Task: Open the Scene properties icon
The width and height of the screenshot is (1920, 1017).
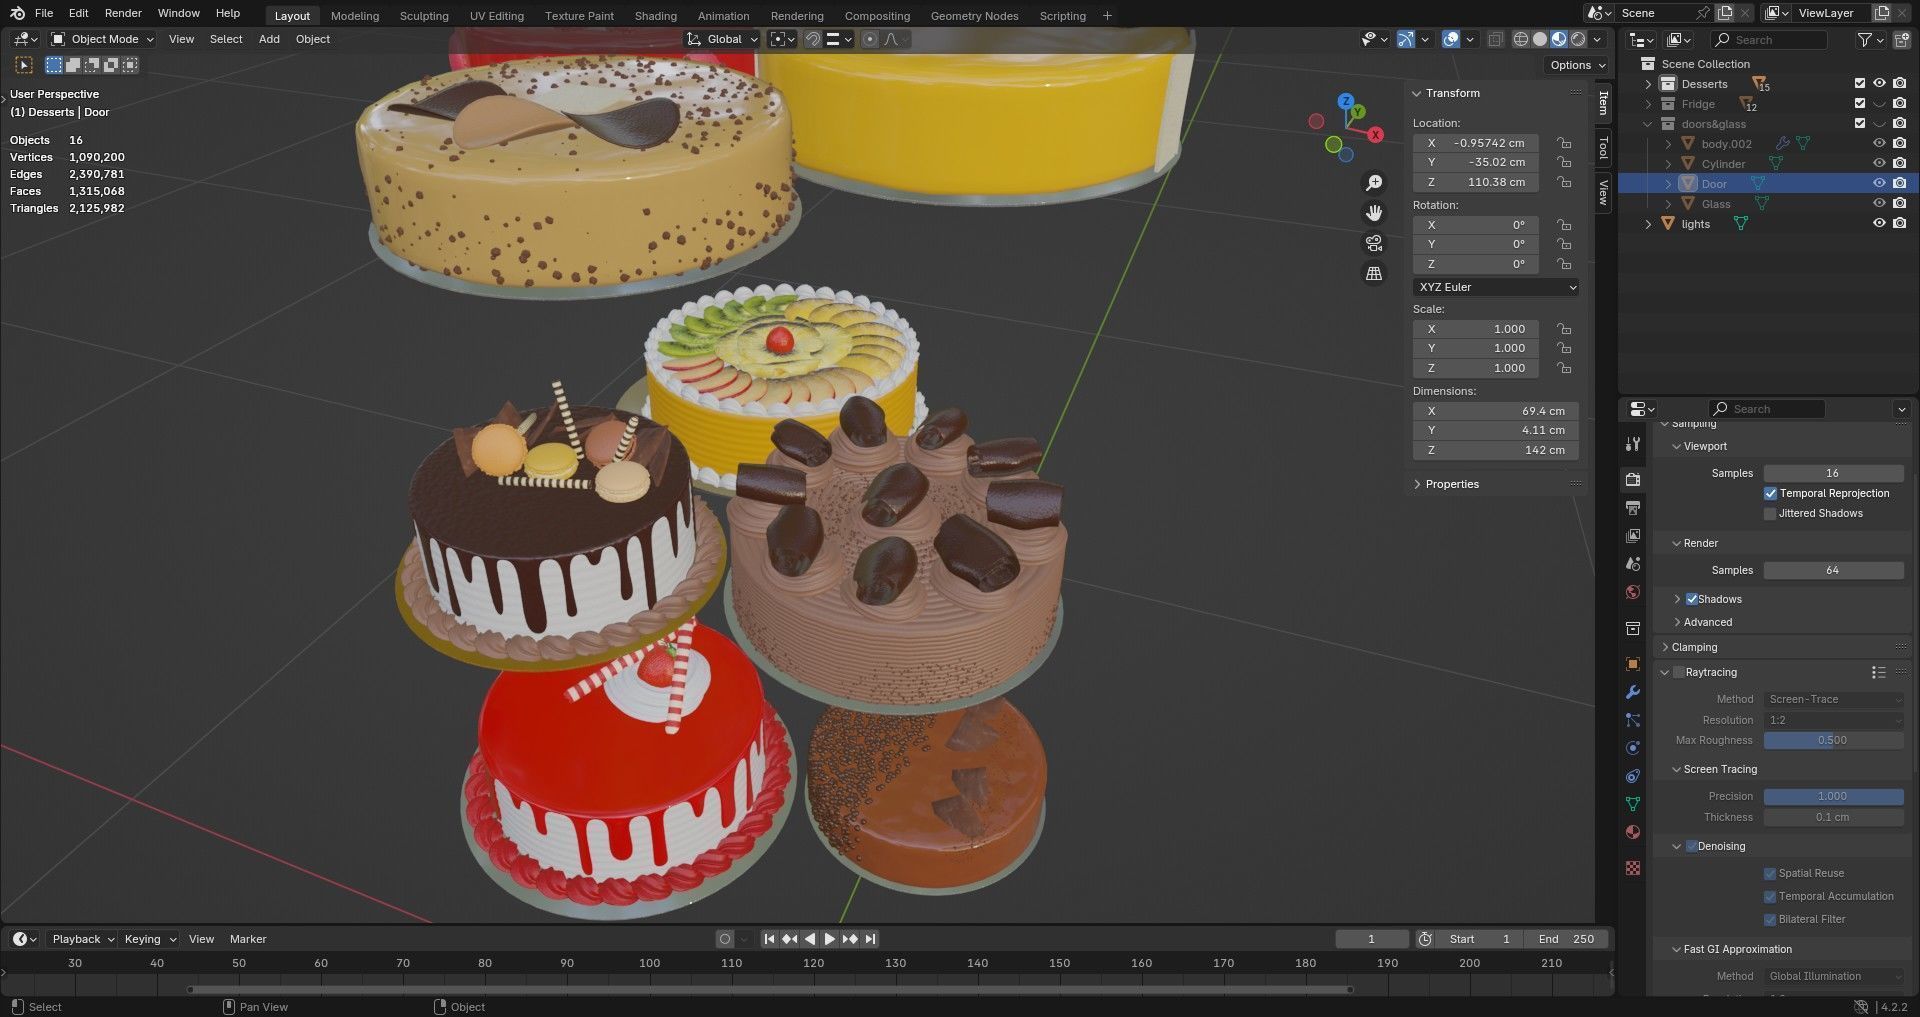Action: tap(1633, 564)
